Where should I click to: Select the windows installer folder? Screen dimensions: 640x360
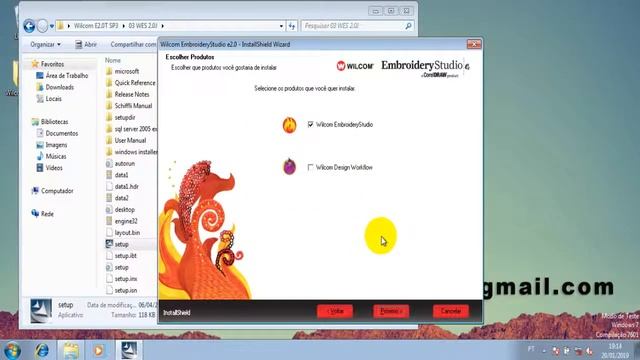click(135, 151)
